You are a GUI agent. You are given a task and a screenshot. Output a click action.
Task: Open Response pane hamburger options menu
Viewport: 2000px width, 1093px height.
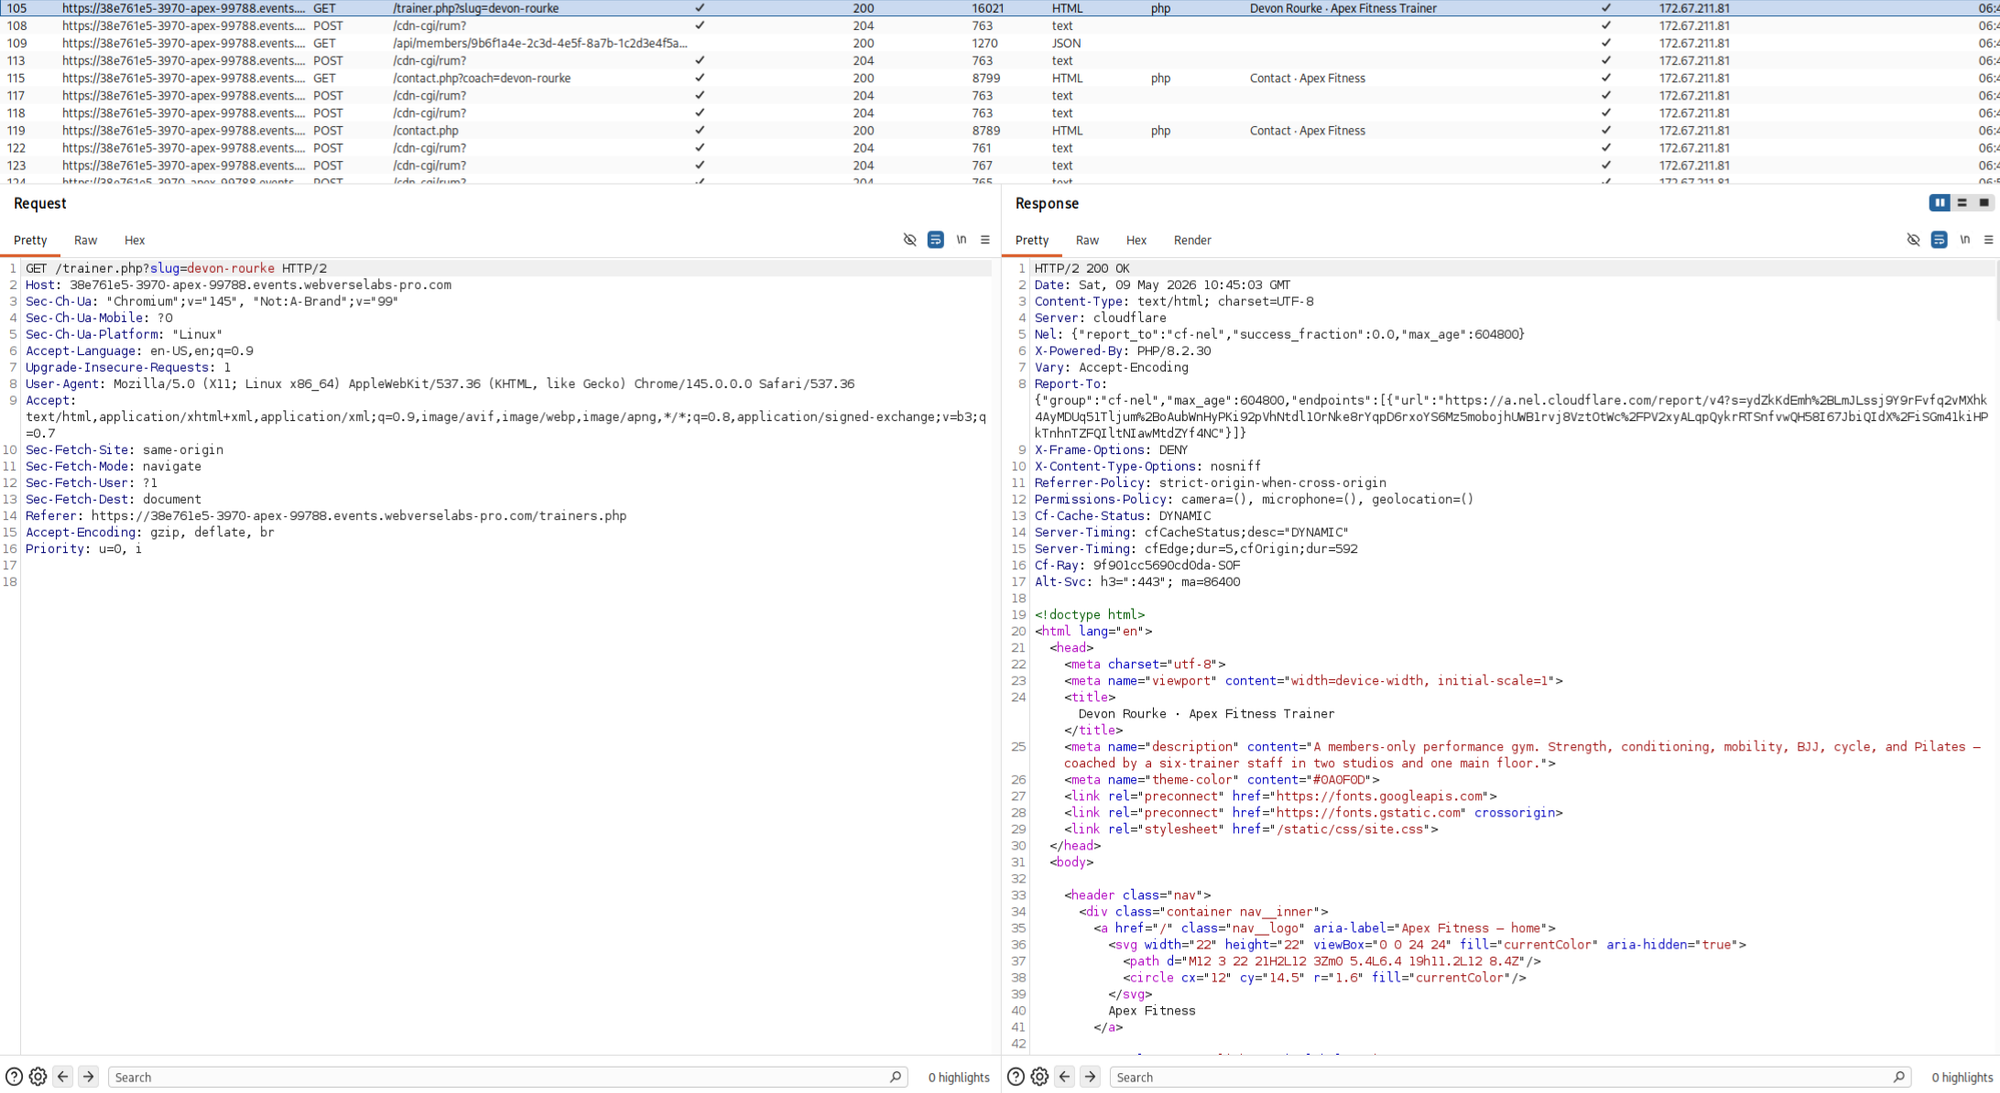(1988, 240)
